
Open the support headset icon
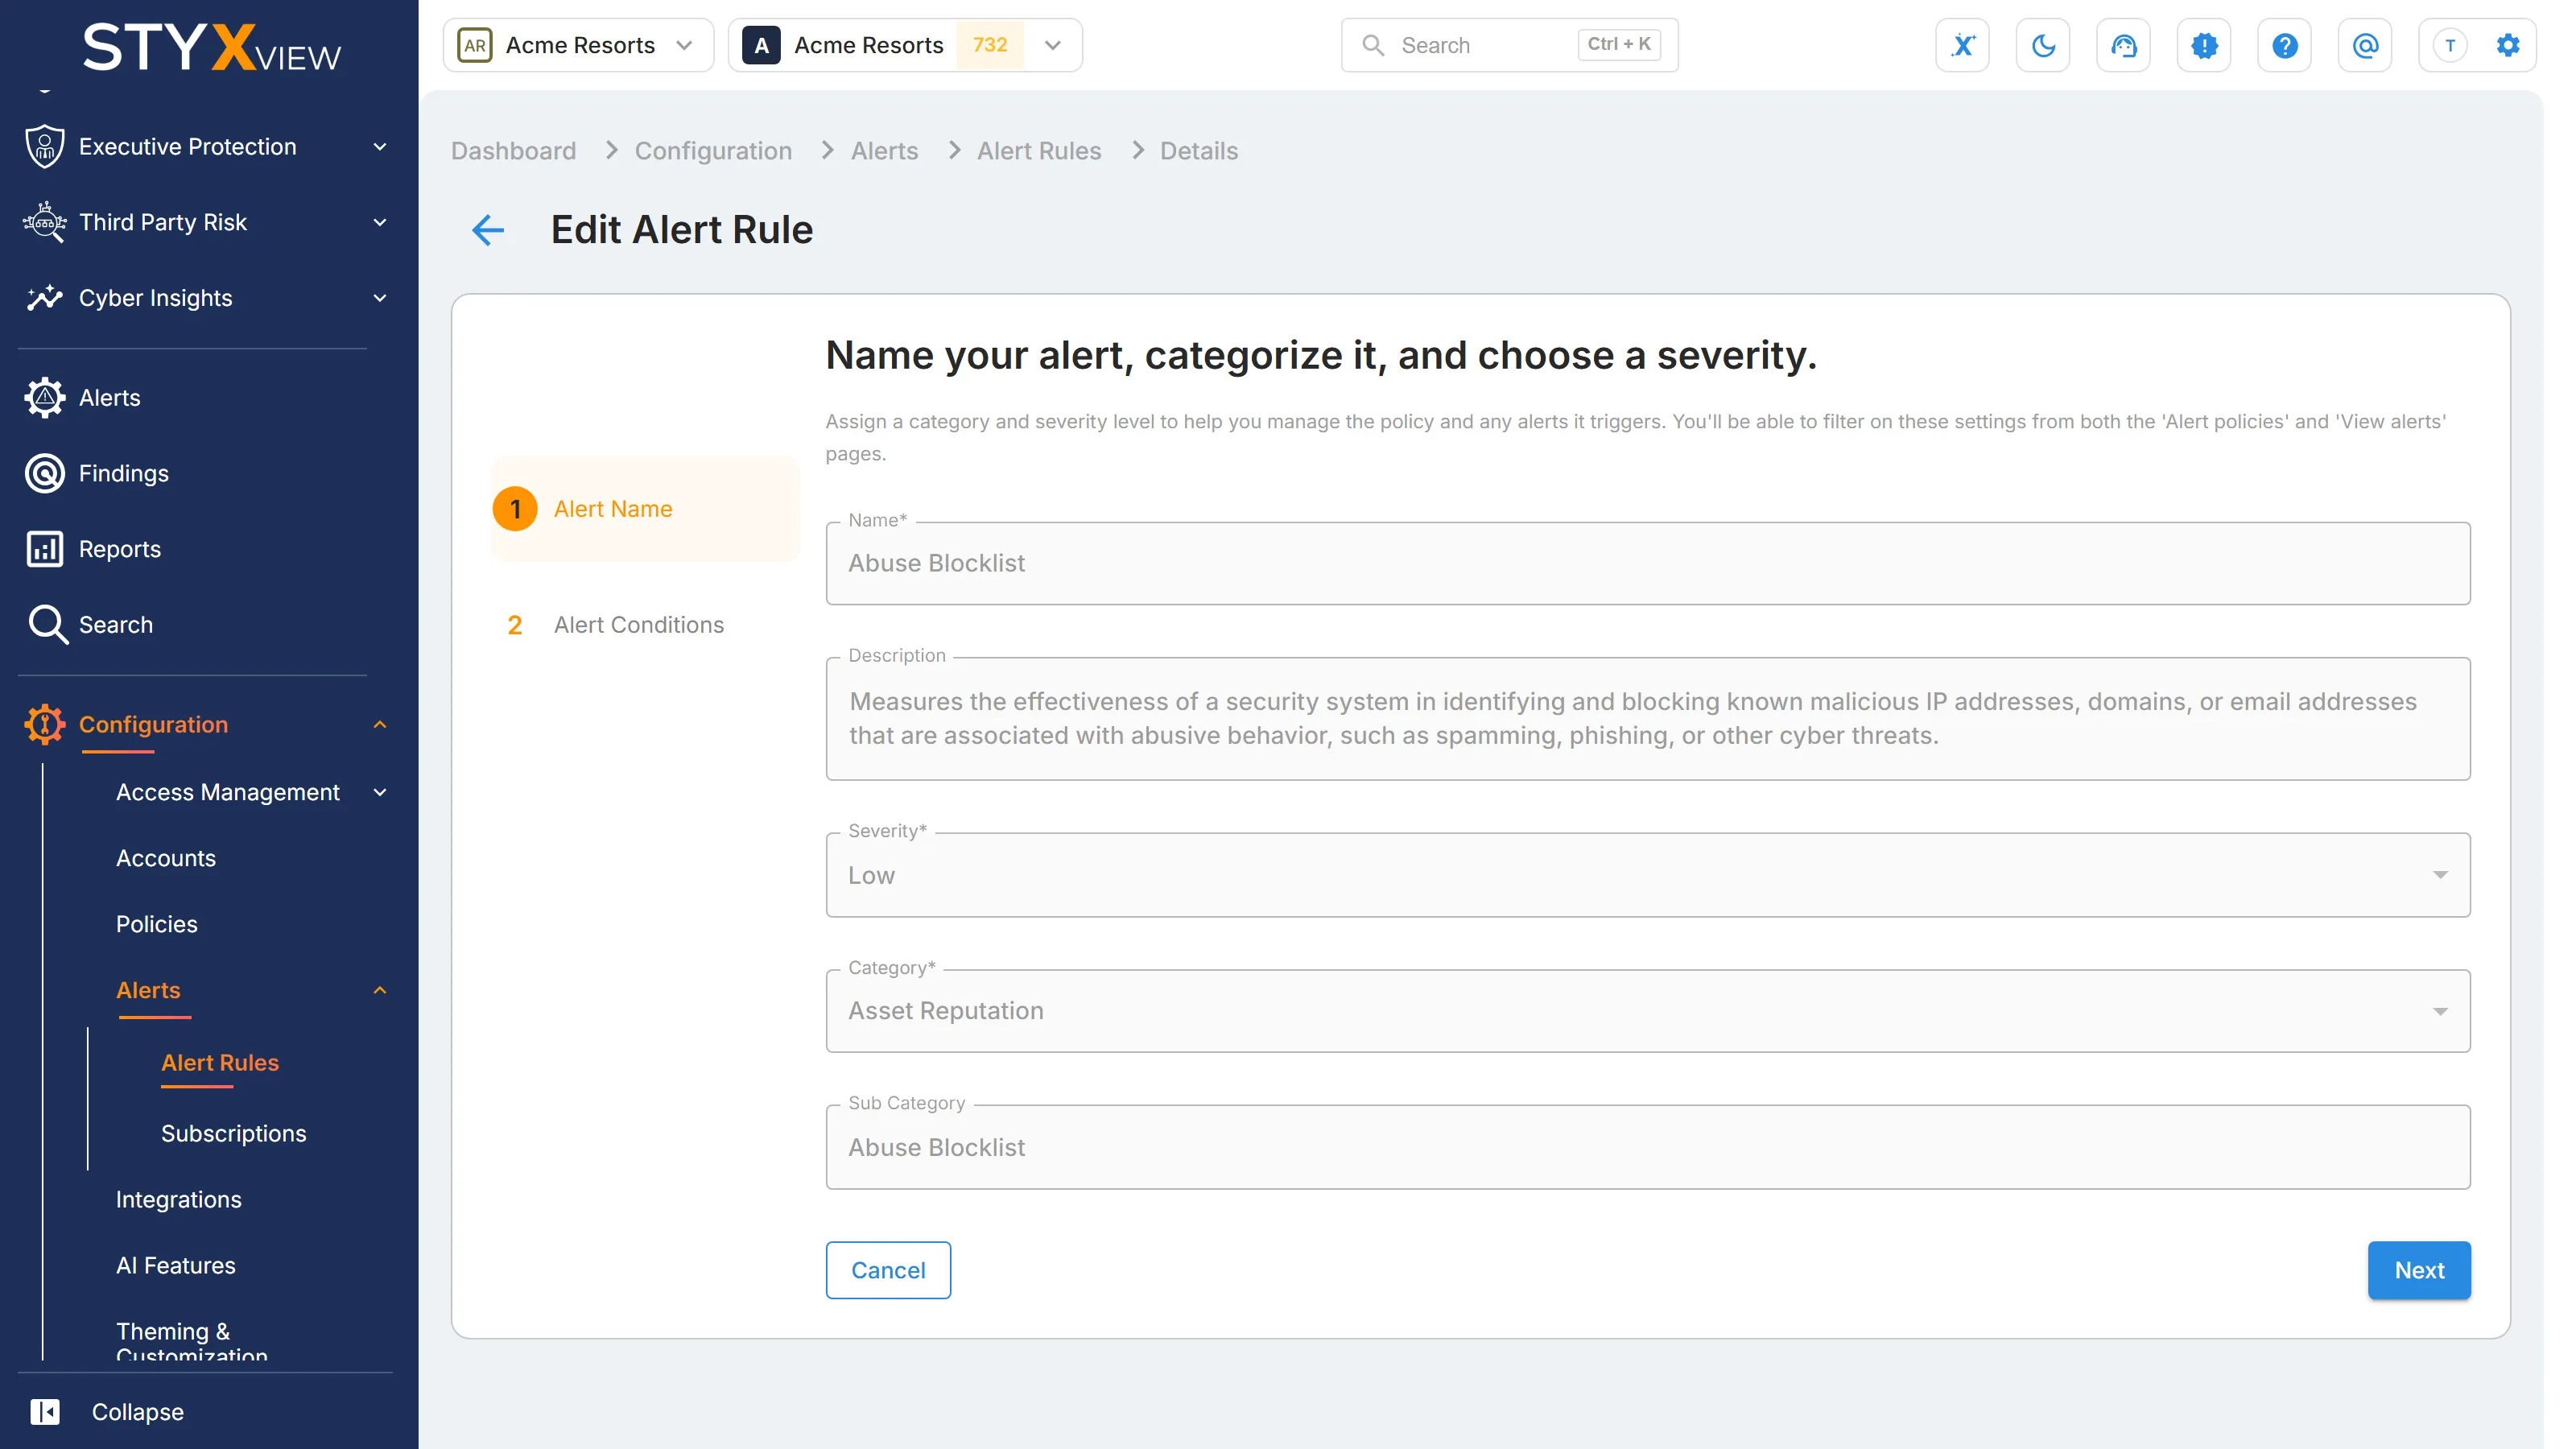click(2123, 45)
